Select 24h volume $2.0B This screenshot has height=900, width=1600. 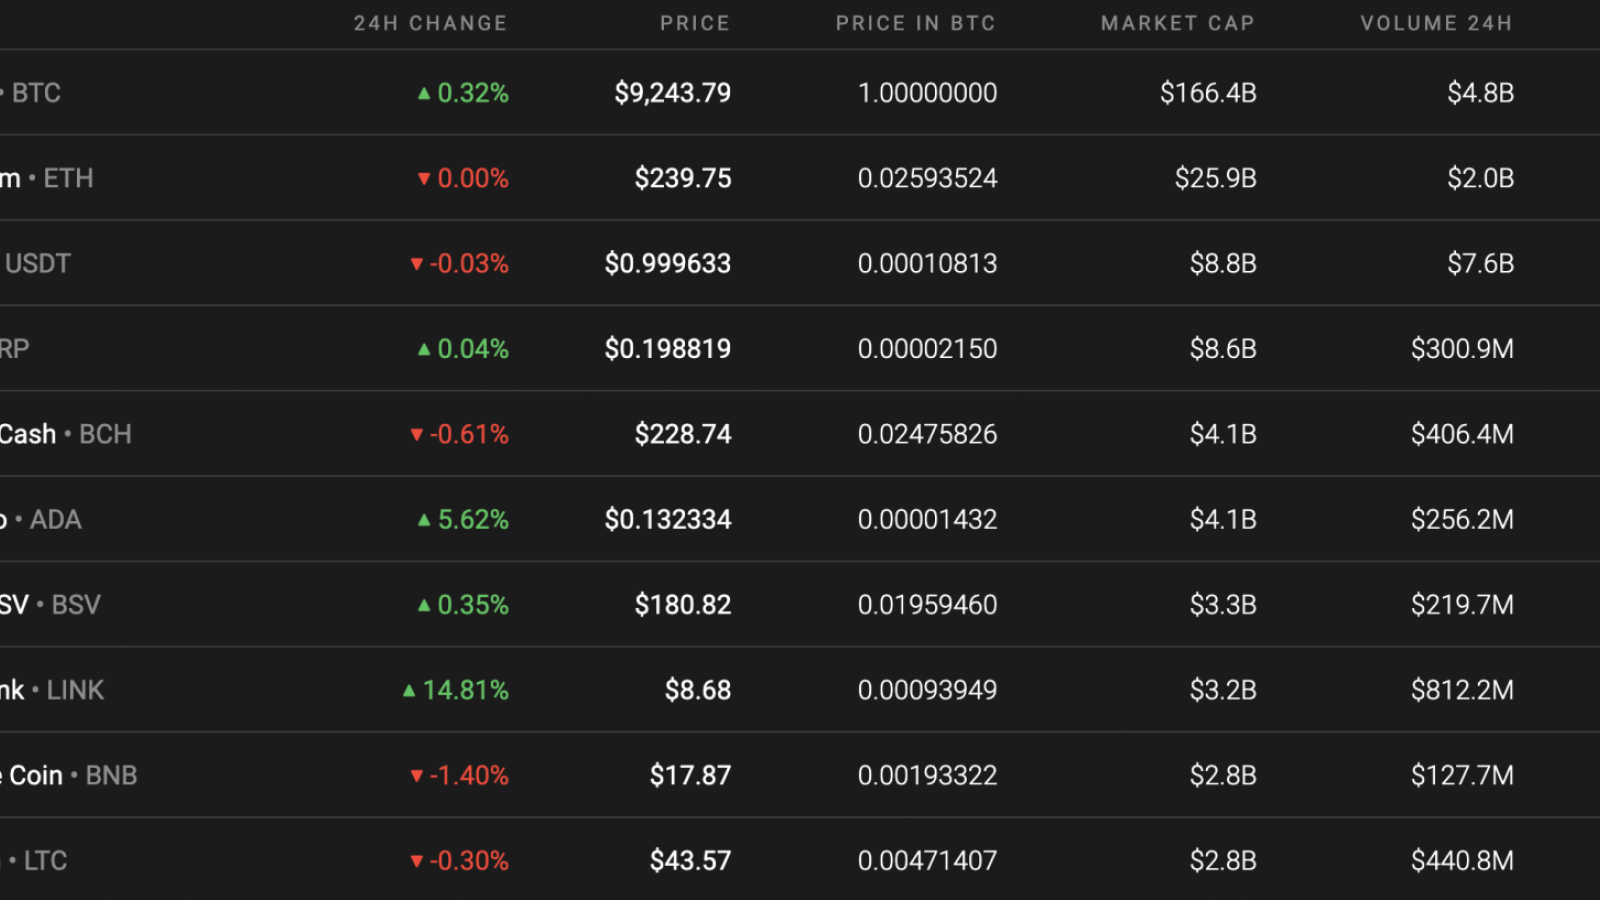pos(1481,178)
